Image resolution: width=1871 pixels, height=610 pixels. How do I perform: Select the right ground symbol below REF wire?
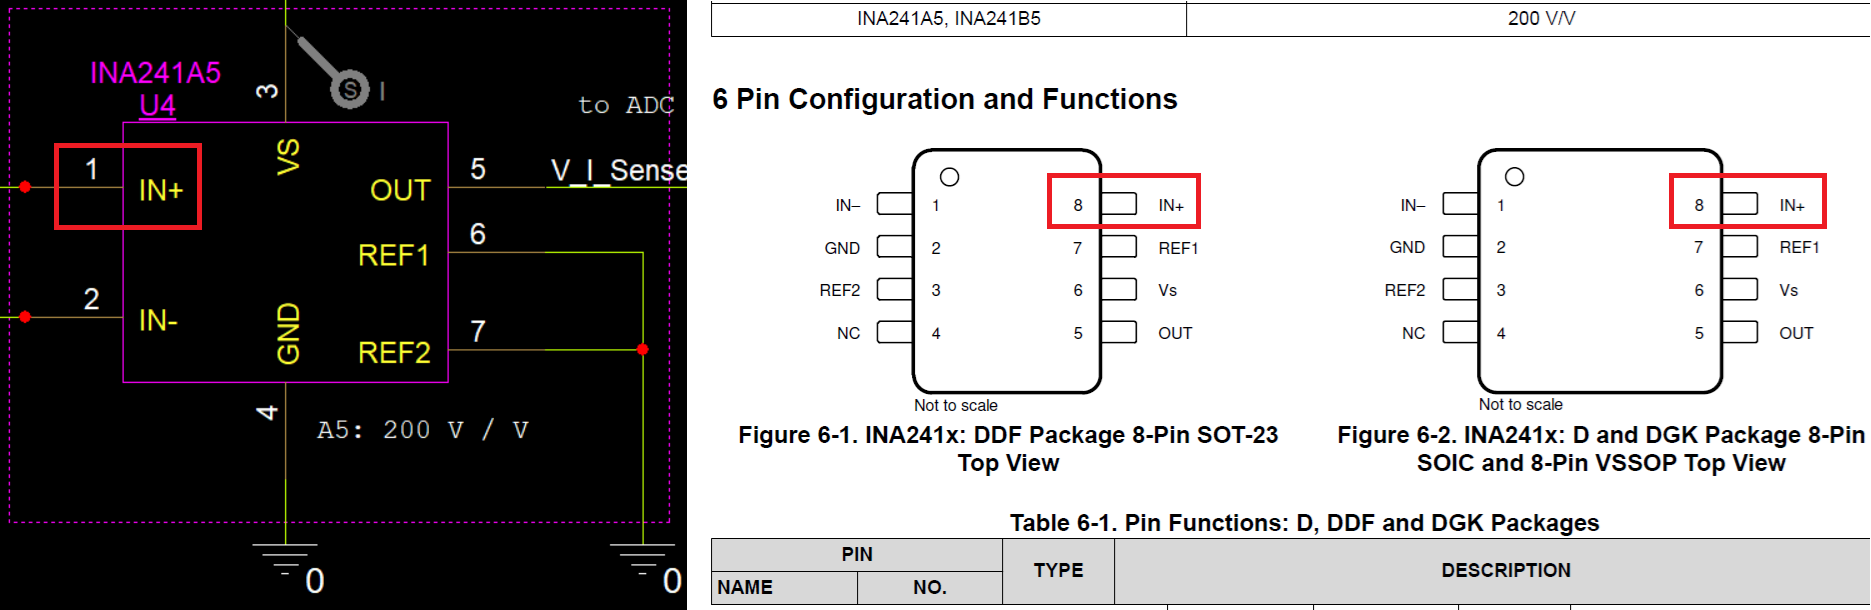tap(642, 560)
